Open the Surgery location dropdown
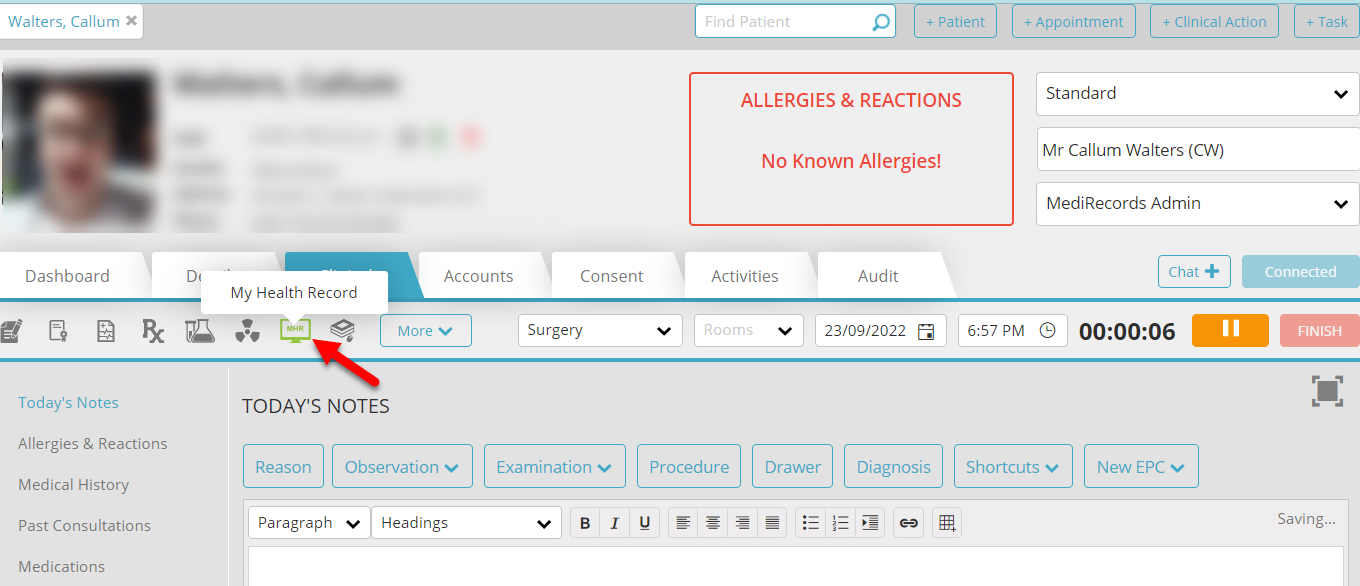 (x=600, y=330)
